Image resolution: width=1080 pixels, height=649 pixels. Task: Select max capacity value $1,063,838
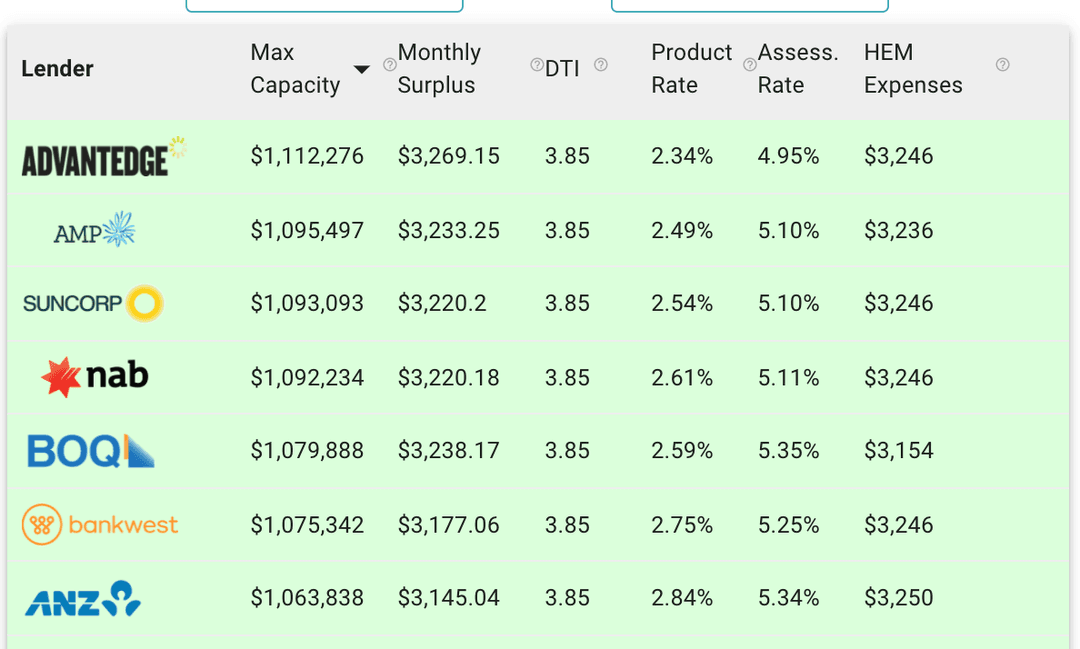click(x=307, y=598)
